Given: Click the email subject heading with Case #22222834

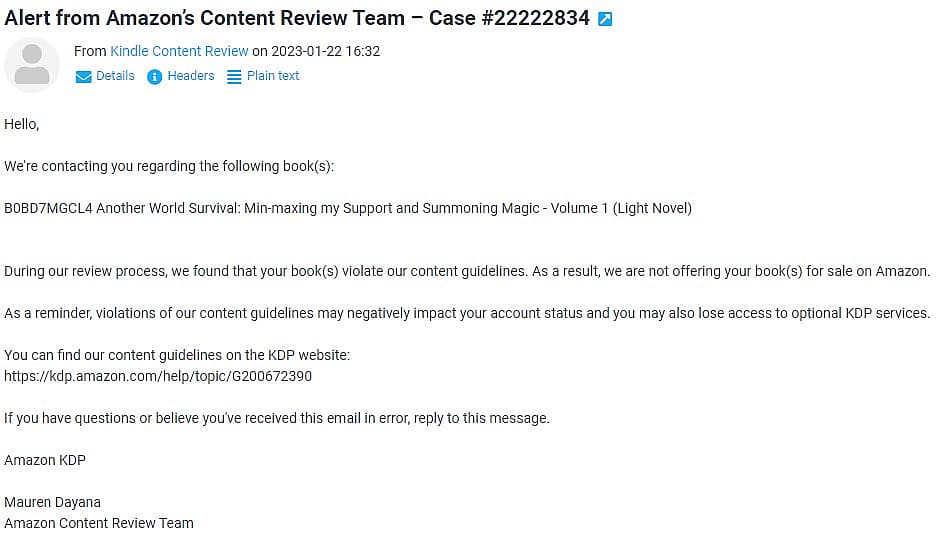Looking at the screenshot, I should click(x=297, y=18).
